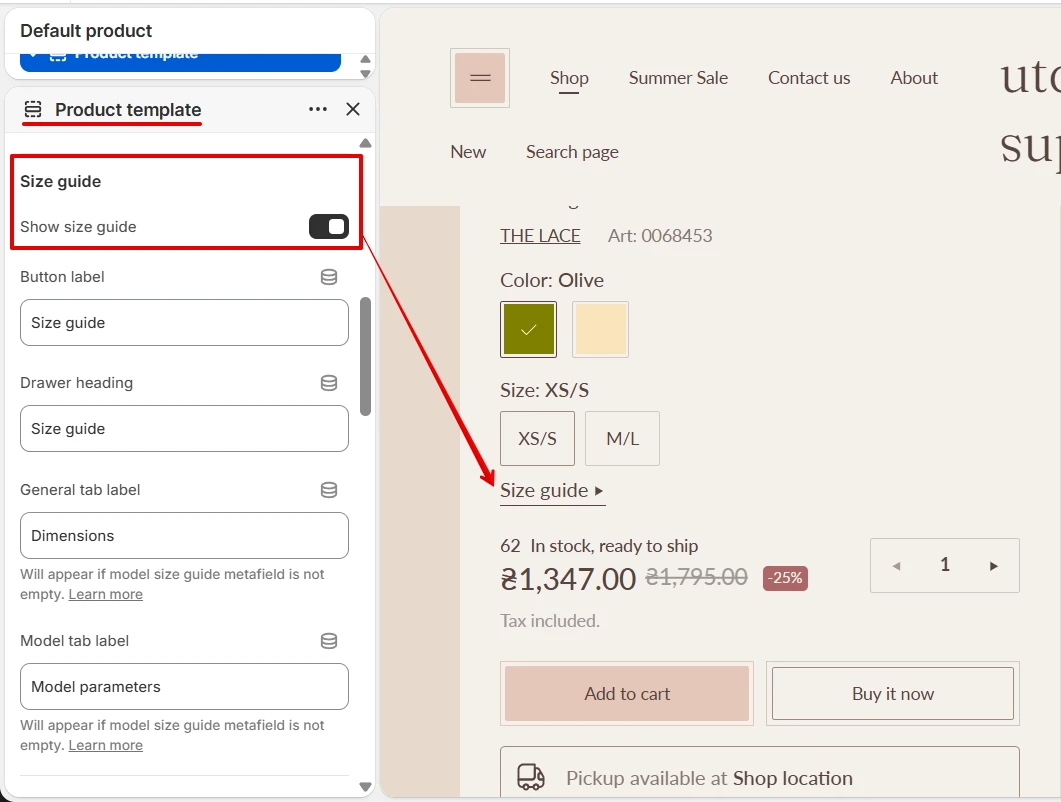Open Product template three-dot options menu
The width and height of the screenshot is (1061, 802).
[318, 109]
